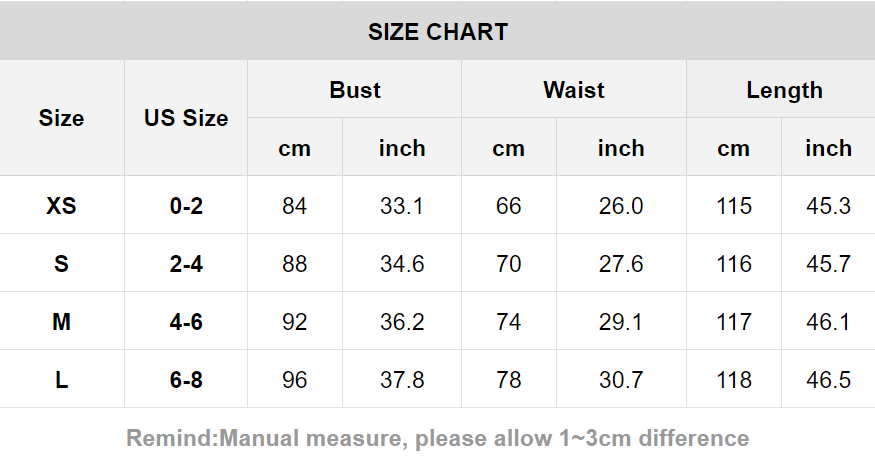Select the 30.7 inch waist value
875x463 pixels.
click(621, 380)
